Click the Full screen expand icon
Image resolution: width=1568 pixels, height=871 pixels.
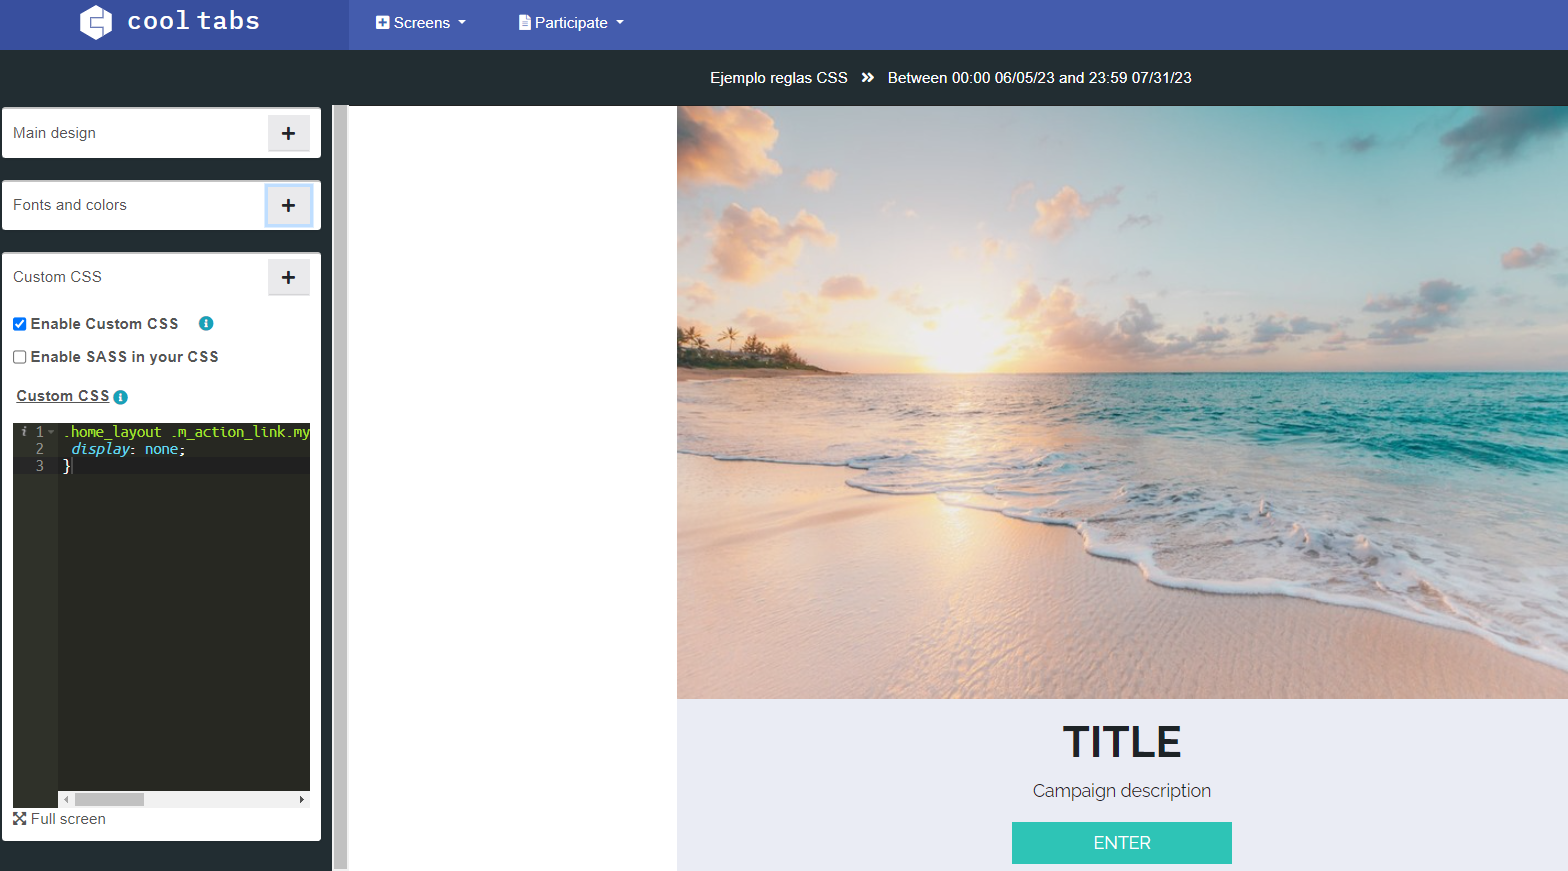20,818
